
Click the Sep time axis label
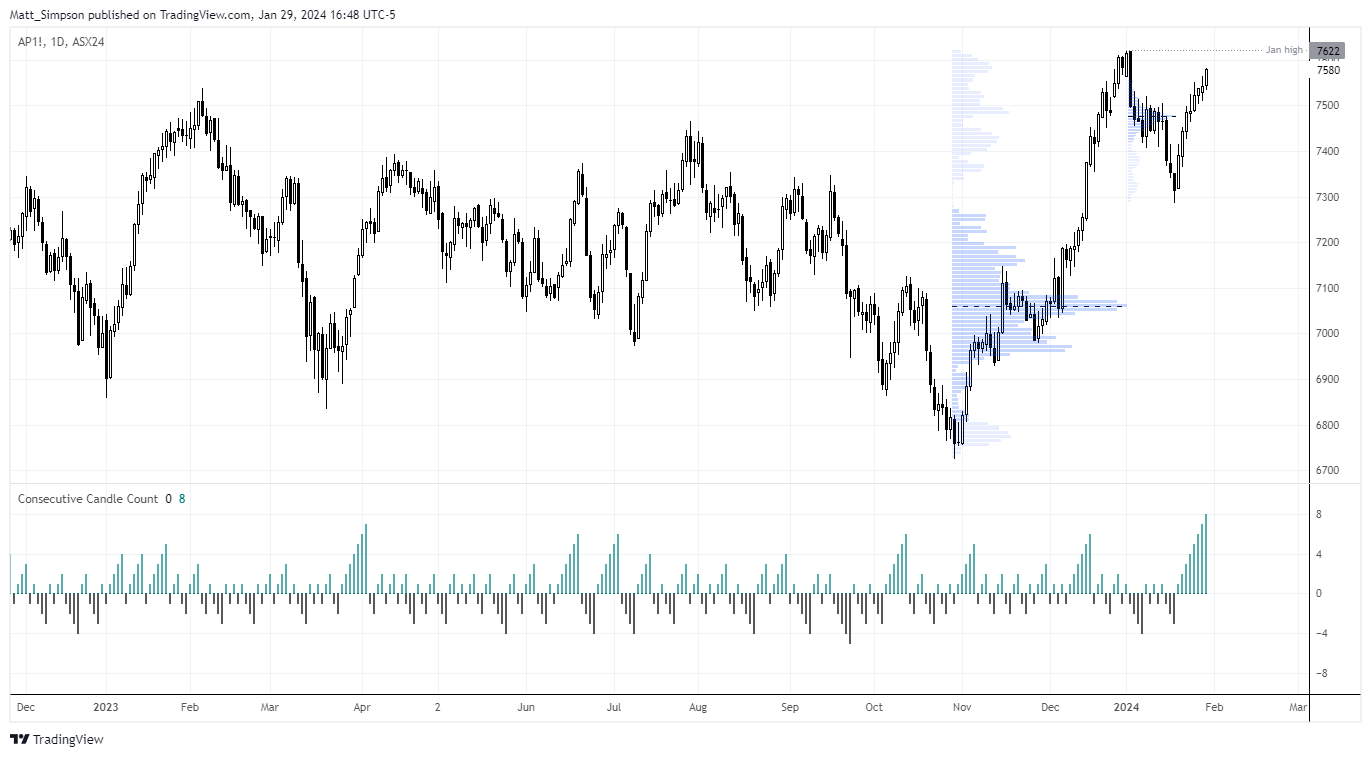790,707
